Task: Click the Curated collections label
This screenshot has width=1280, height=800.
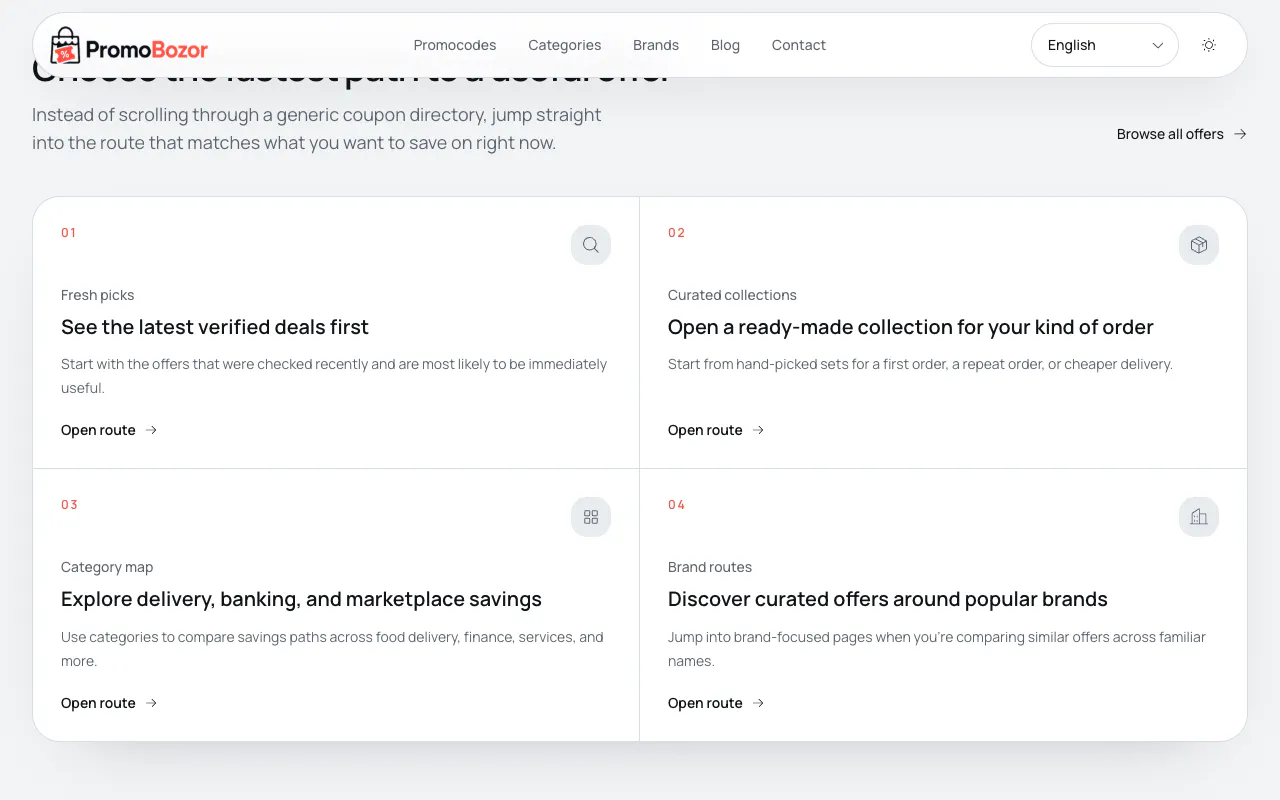Action: coord(732,295)
